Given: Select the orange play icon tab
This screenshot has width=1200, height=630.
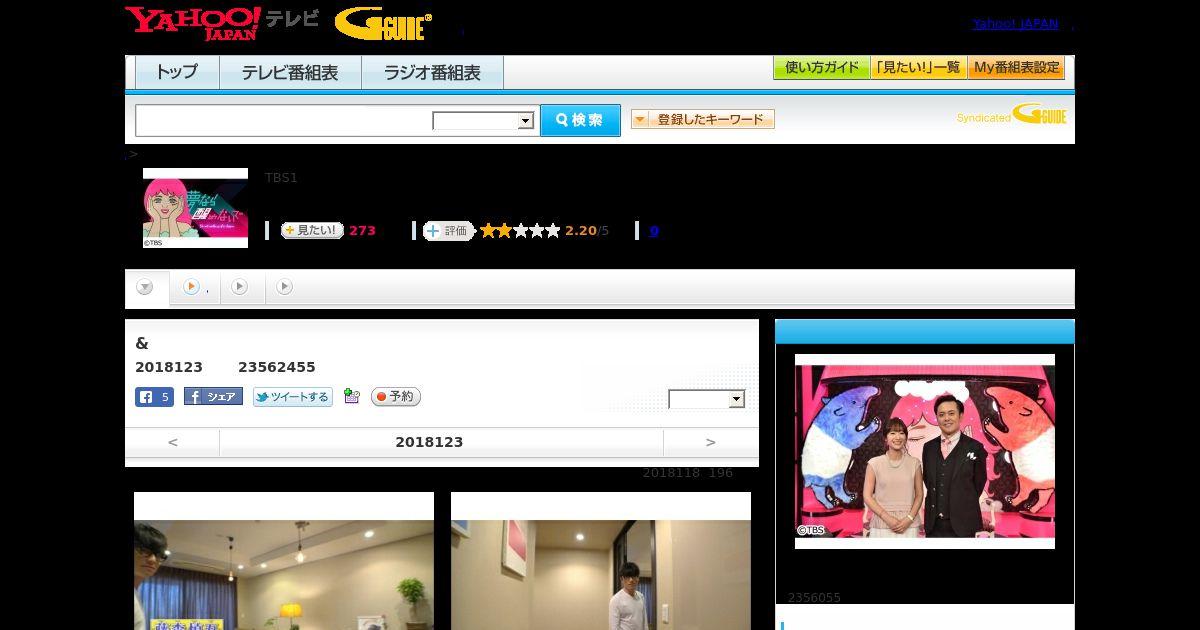Looking at the screenshot, I should pyautogui.click(x=191, y=287).
